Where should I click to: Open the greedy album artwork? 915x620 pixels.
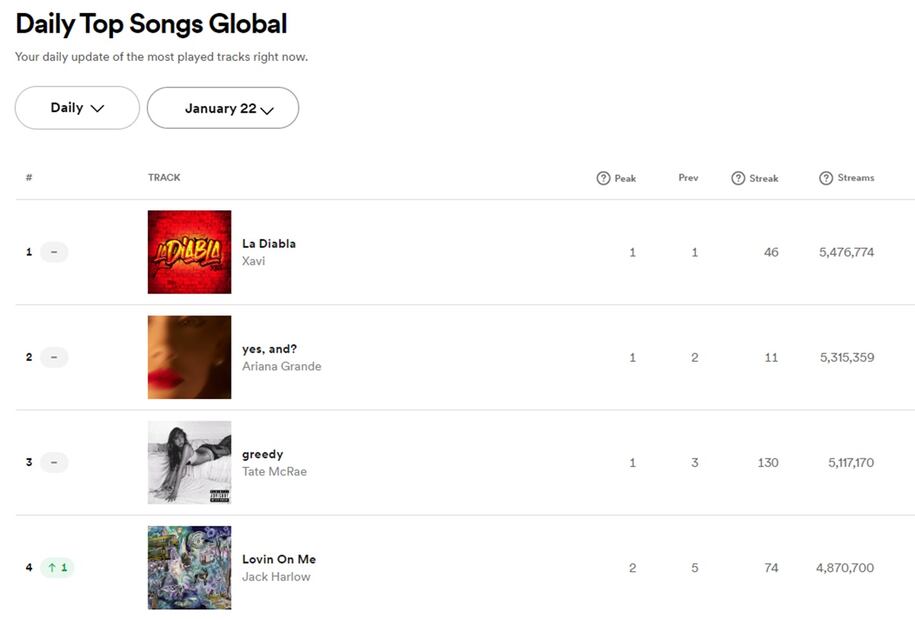(x=189, y=462)
